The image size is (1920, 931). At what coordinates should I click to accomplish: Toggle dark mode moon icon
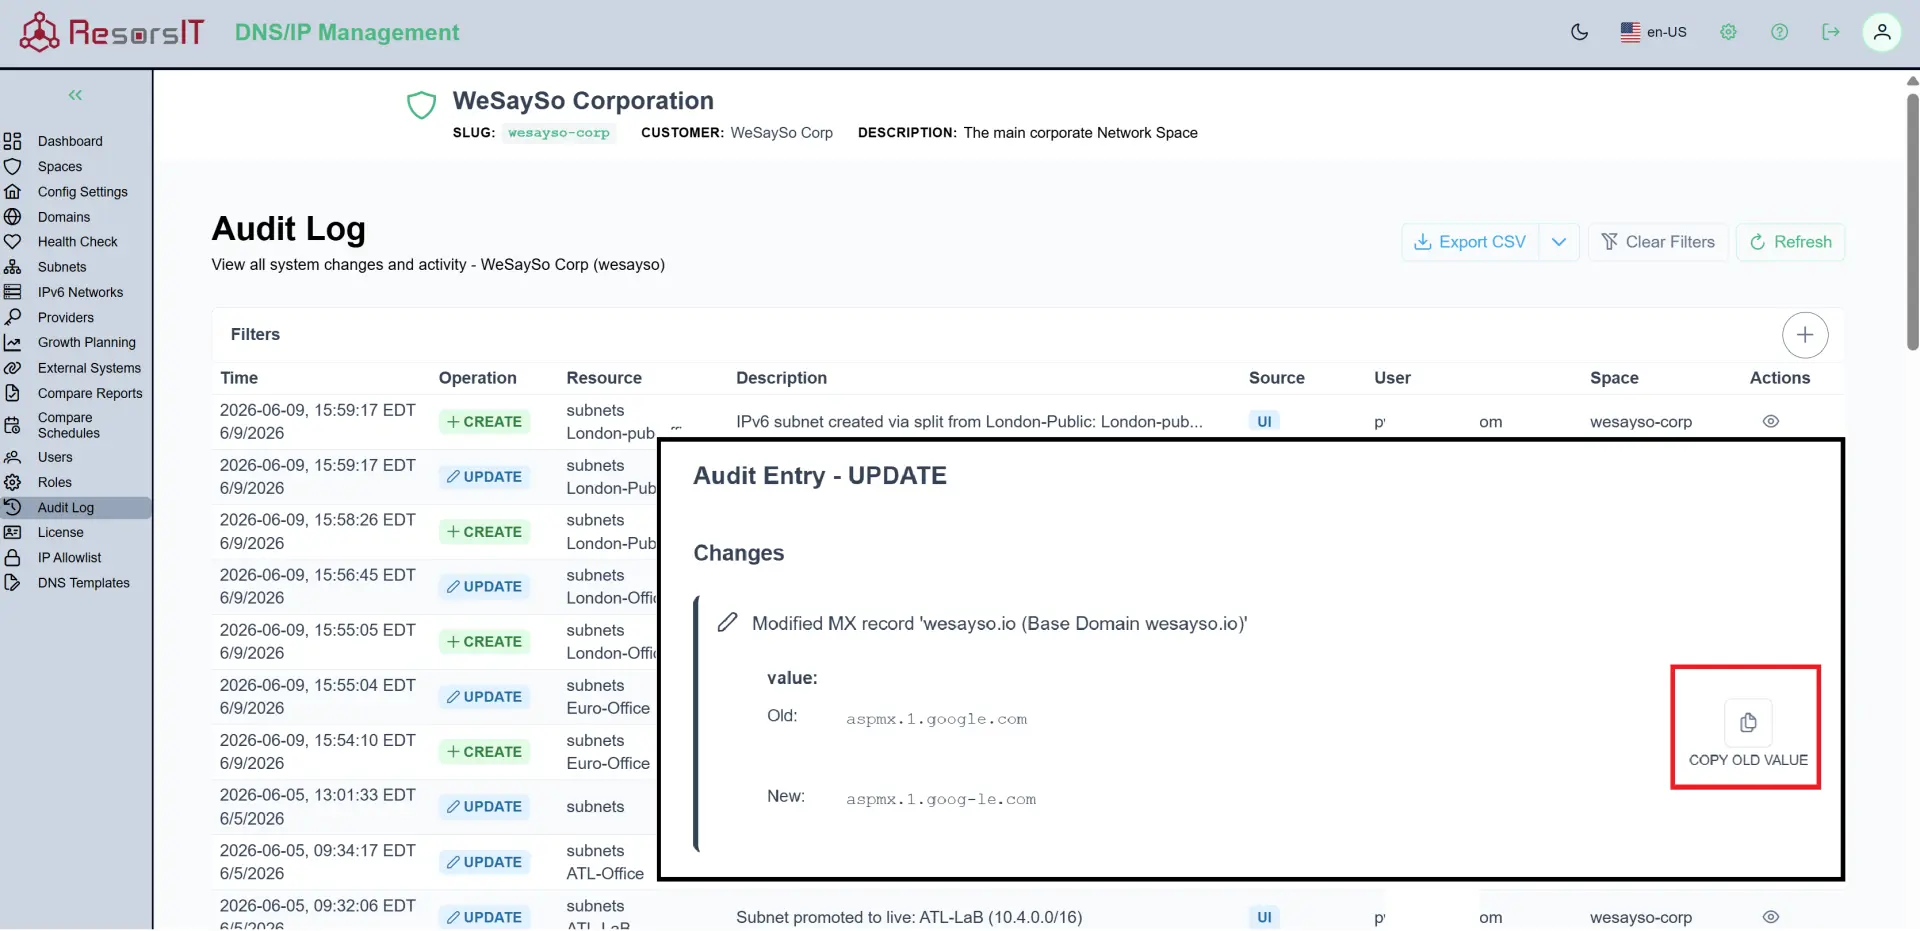[1580, 32]
